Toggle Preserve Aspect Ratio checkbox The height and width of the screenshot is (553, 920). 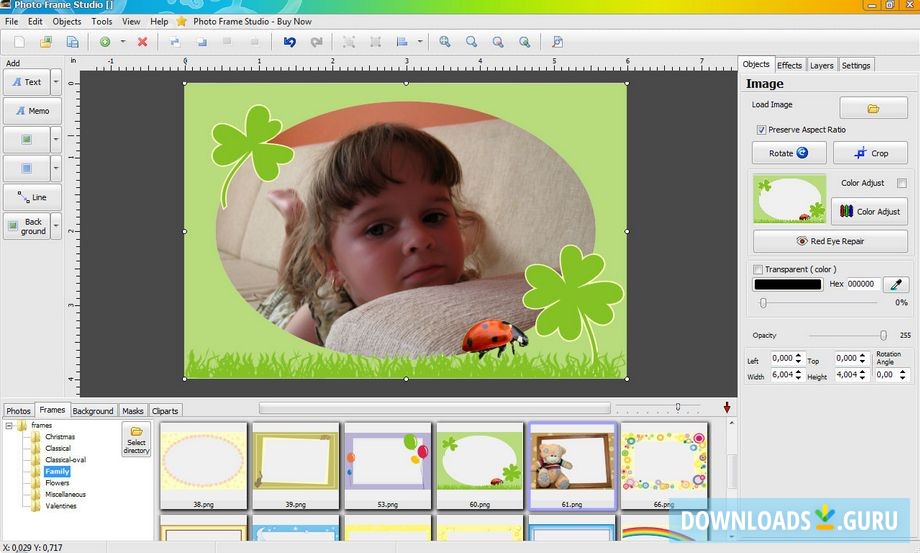[x=761, y=130]
